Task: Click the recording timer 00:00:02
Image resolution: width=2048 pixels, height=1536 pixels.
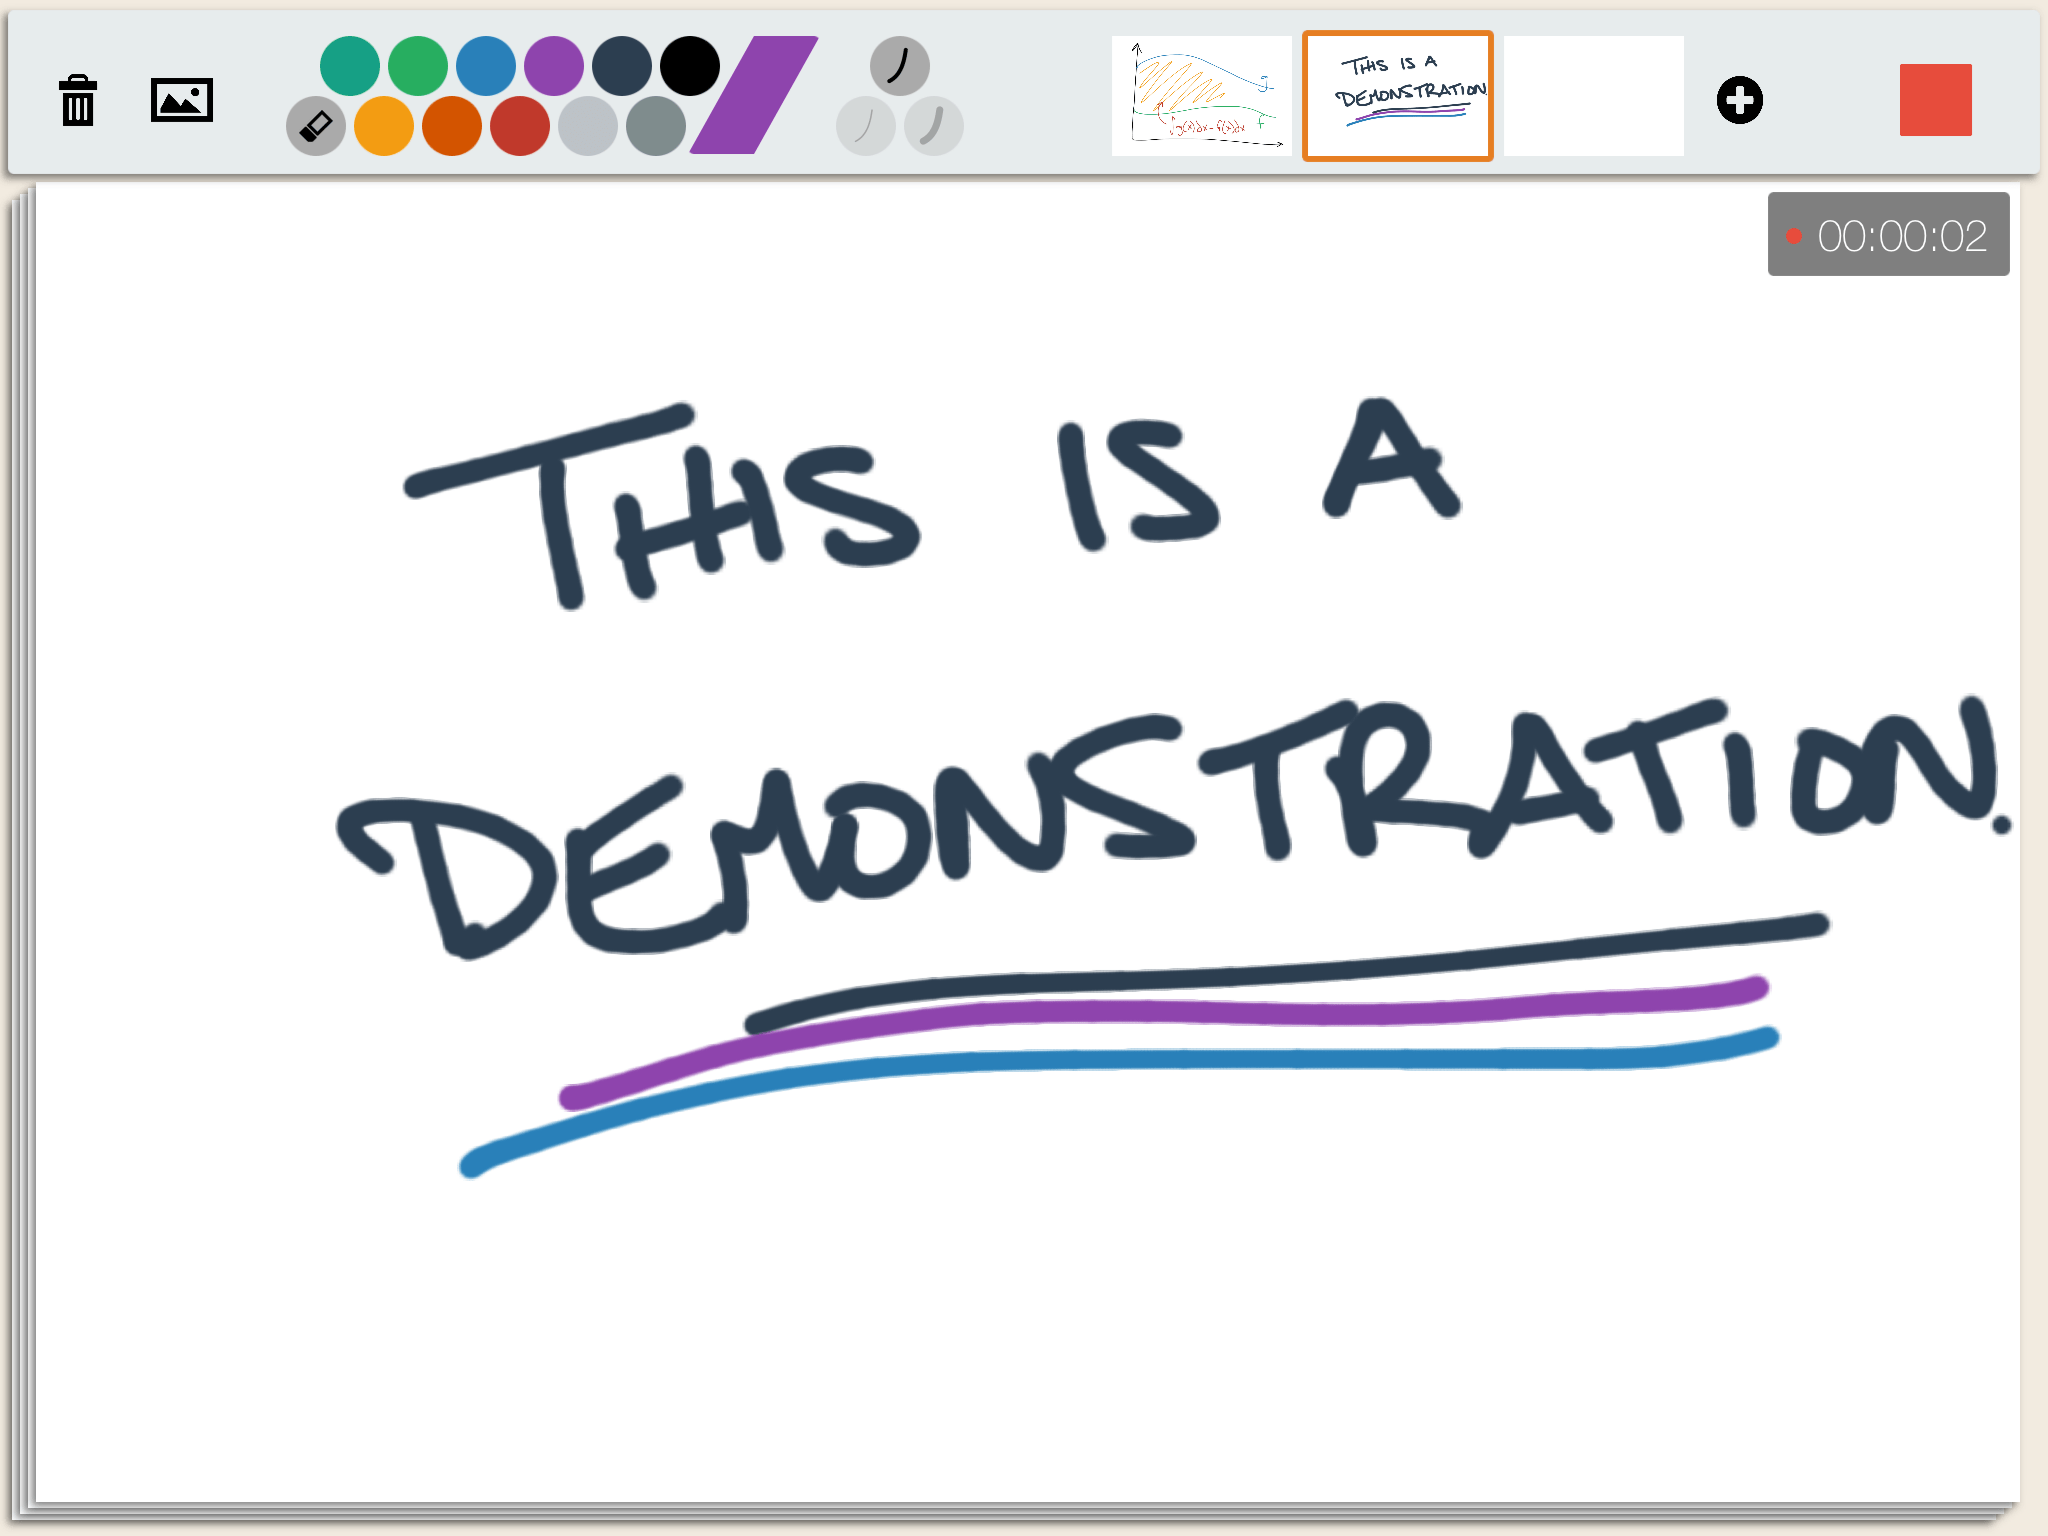Action: coord(1888,235)
